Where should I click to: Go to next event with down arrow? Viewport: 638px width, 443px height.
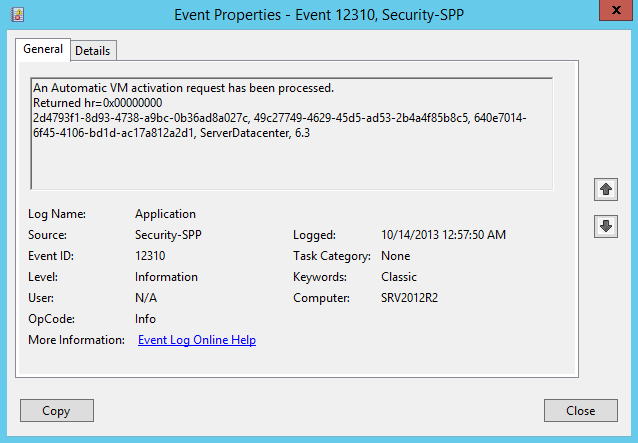point(605,226)
